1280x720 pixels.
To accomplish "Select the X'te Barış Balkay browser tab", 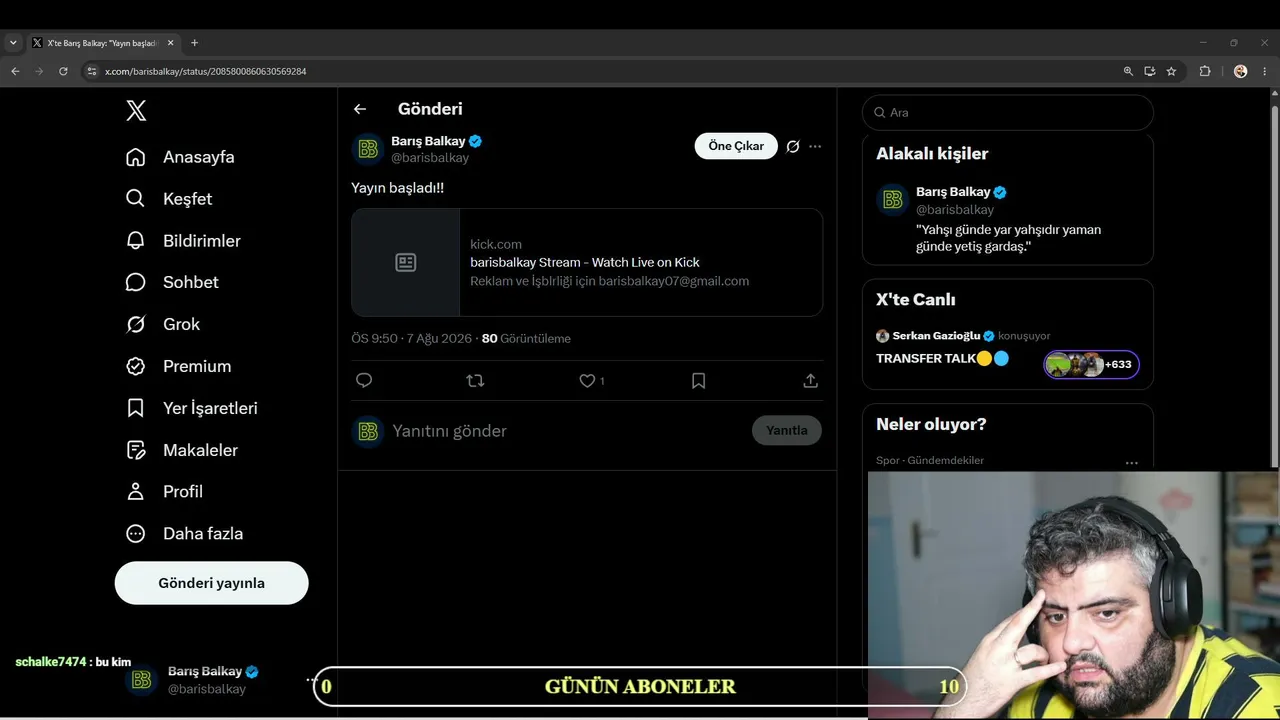I will click(103, 43).
